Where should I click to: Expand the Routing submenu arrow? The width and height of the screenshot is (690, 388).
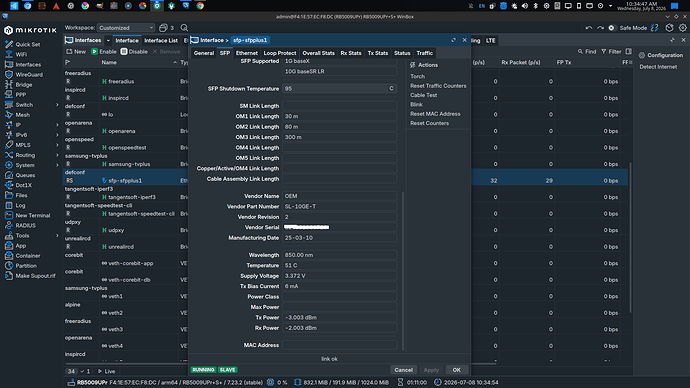[x=57, y=155]
